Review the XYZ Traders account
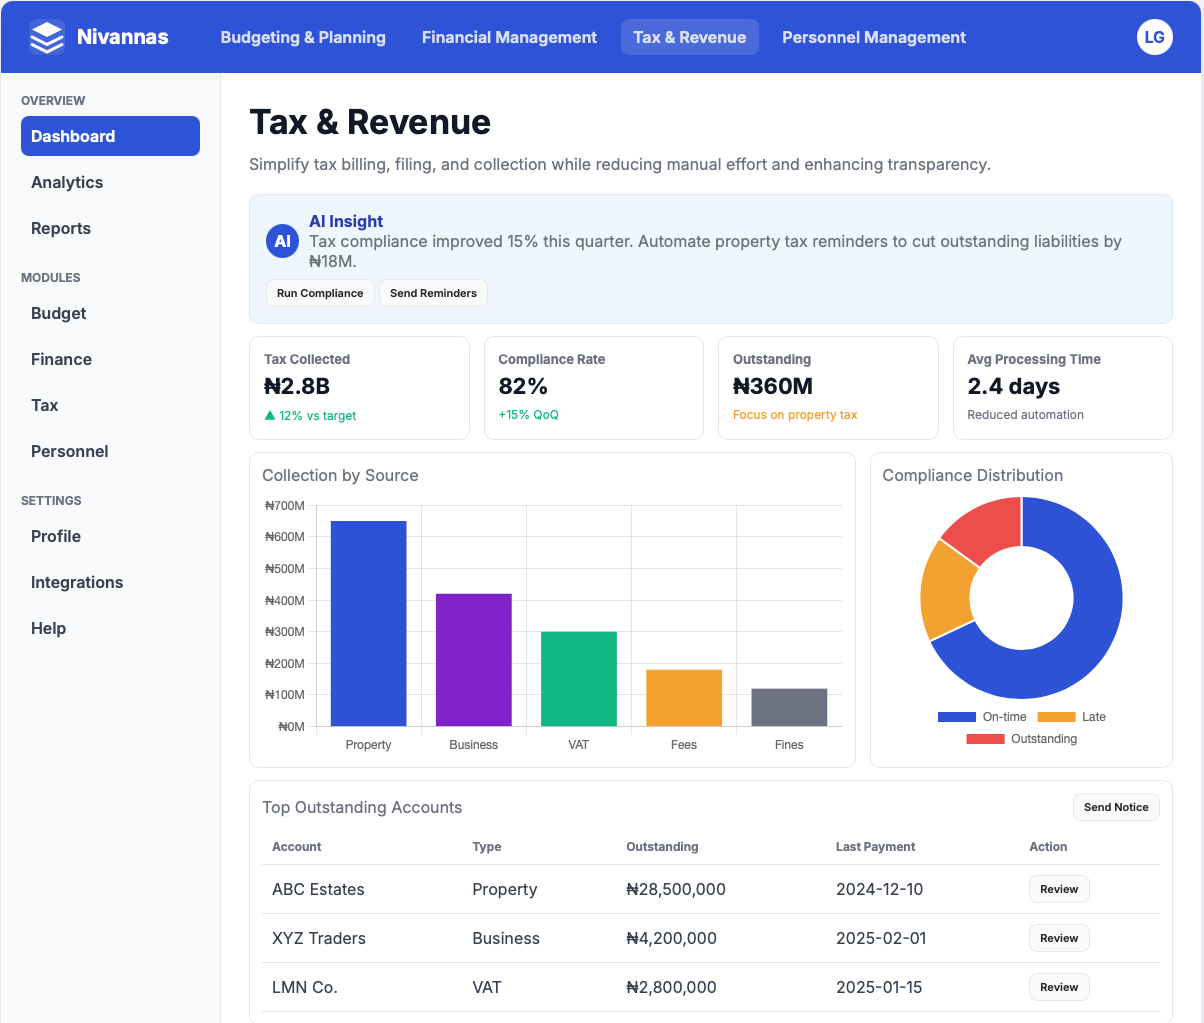This screenshot has height=1023, width=1204. tap(1058, 938)
